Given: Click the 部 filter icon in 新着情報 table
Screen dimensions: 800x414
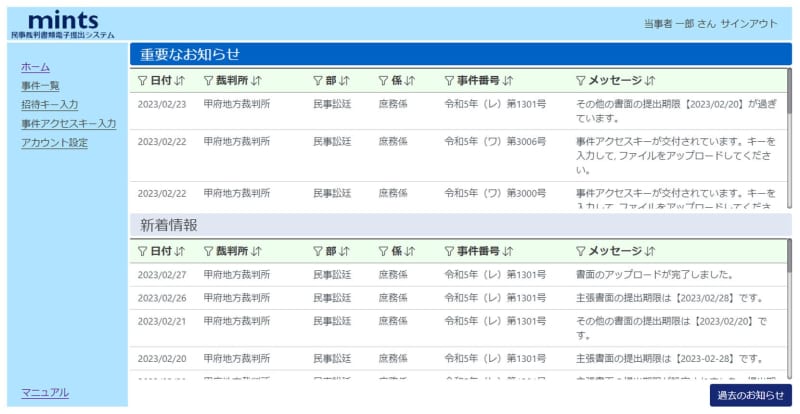Looking at the screenshot, I should pyautogui.click(x=317, y=251).
